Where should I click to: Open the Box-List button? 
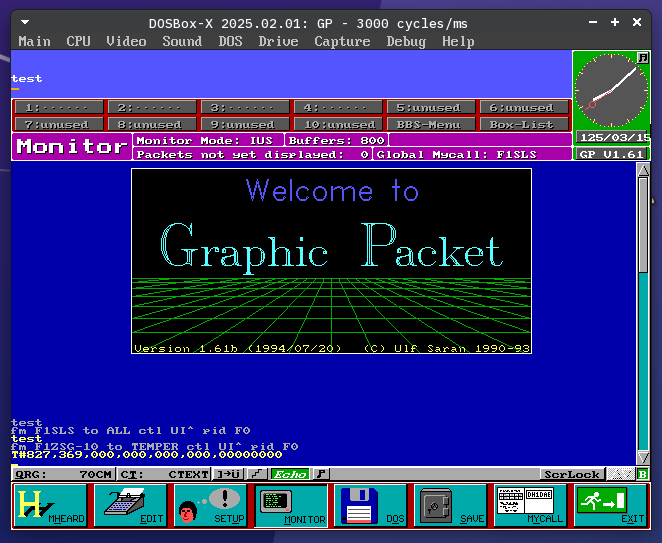coord(524,124)
